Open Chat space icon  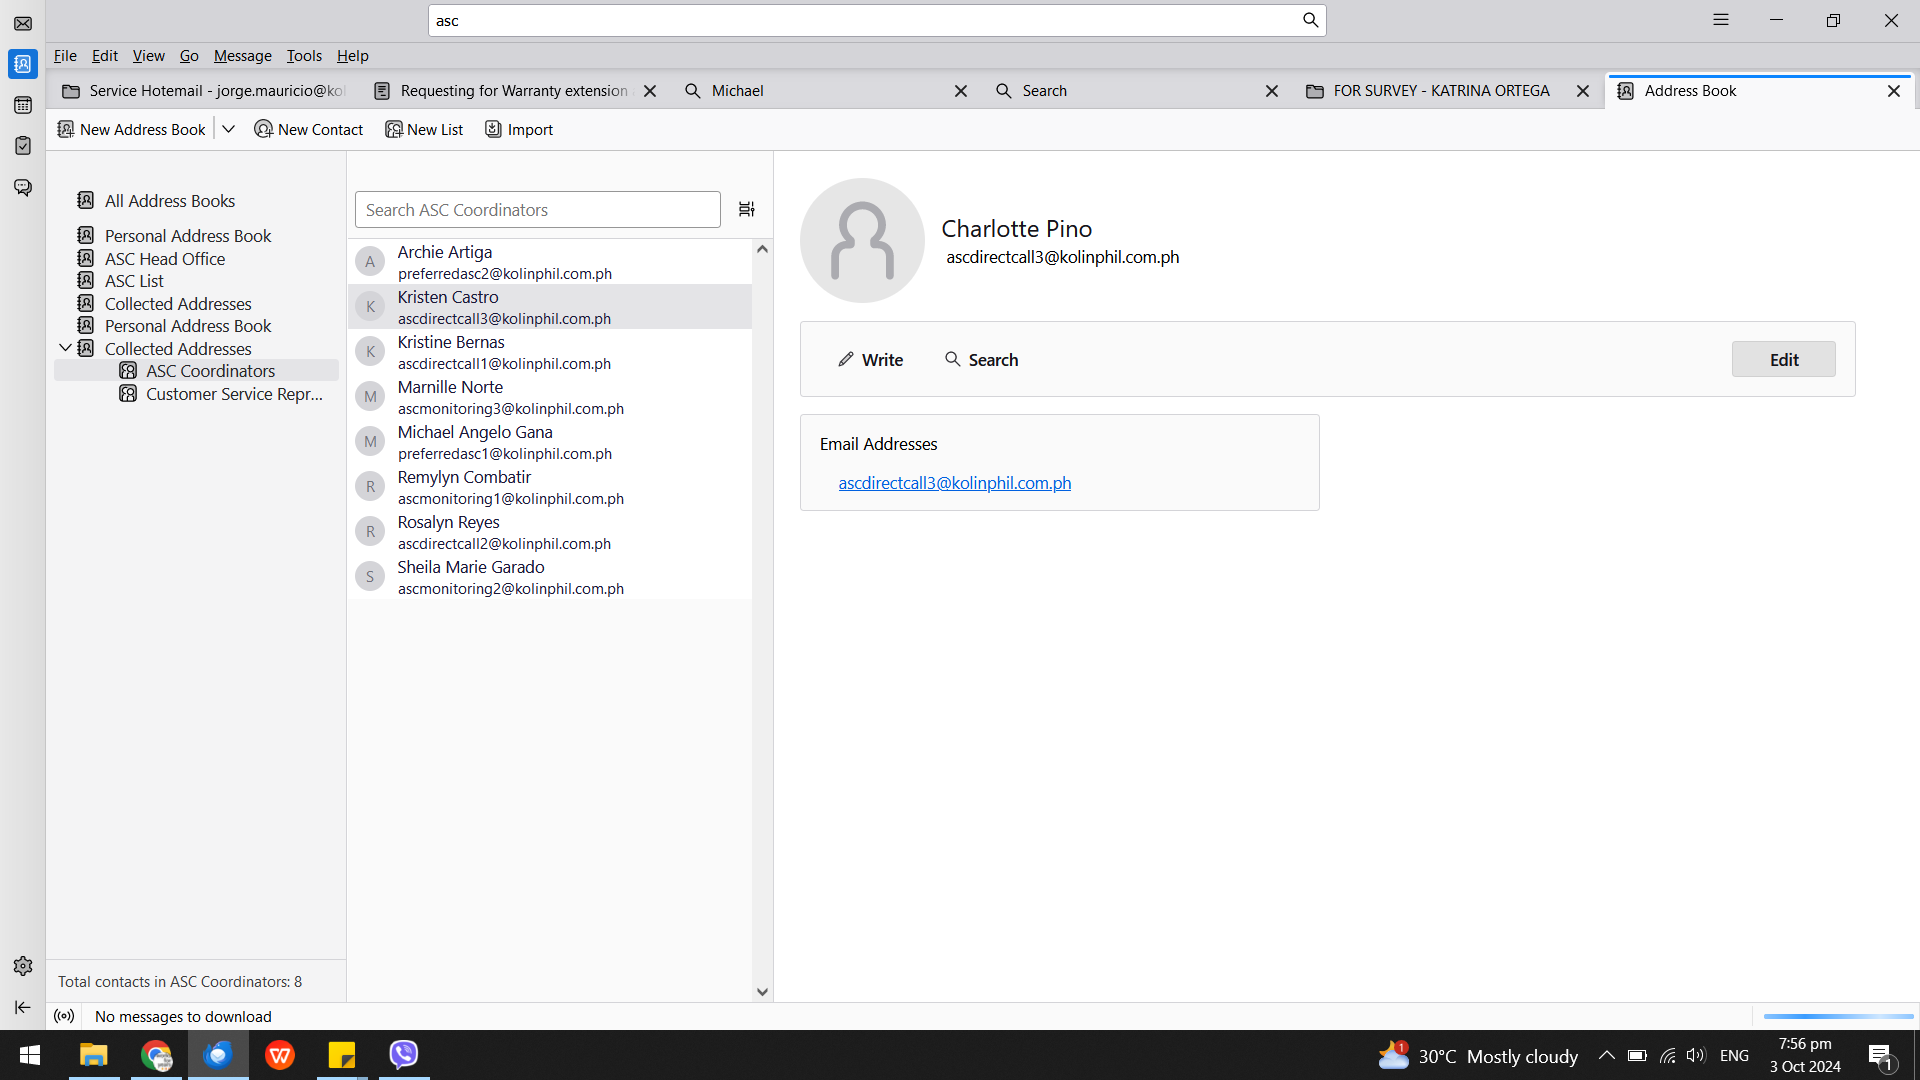(x=23, y=187)
